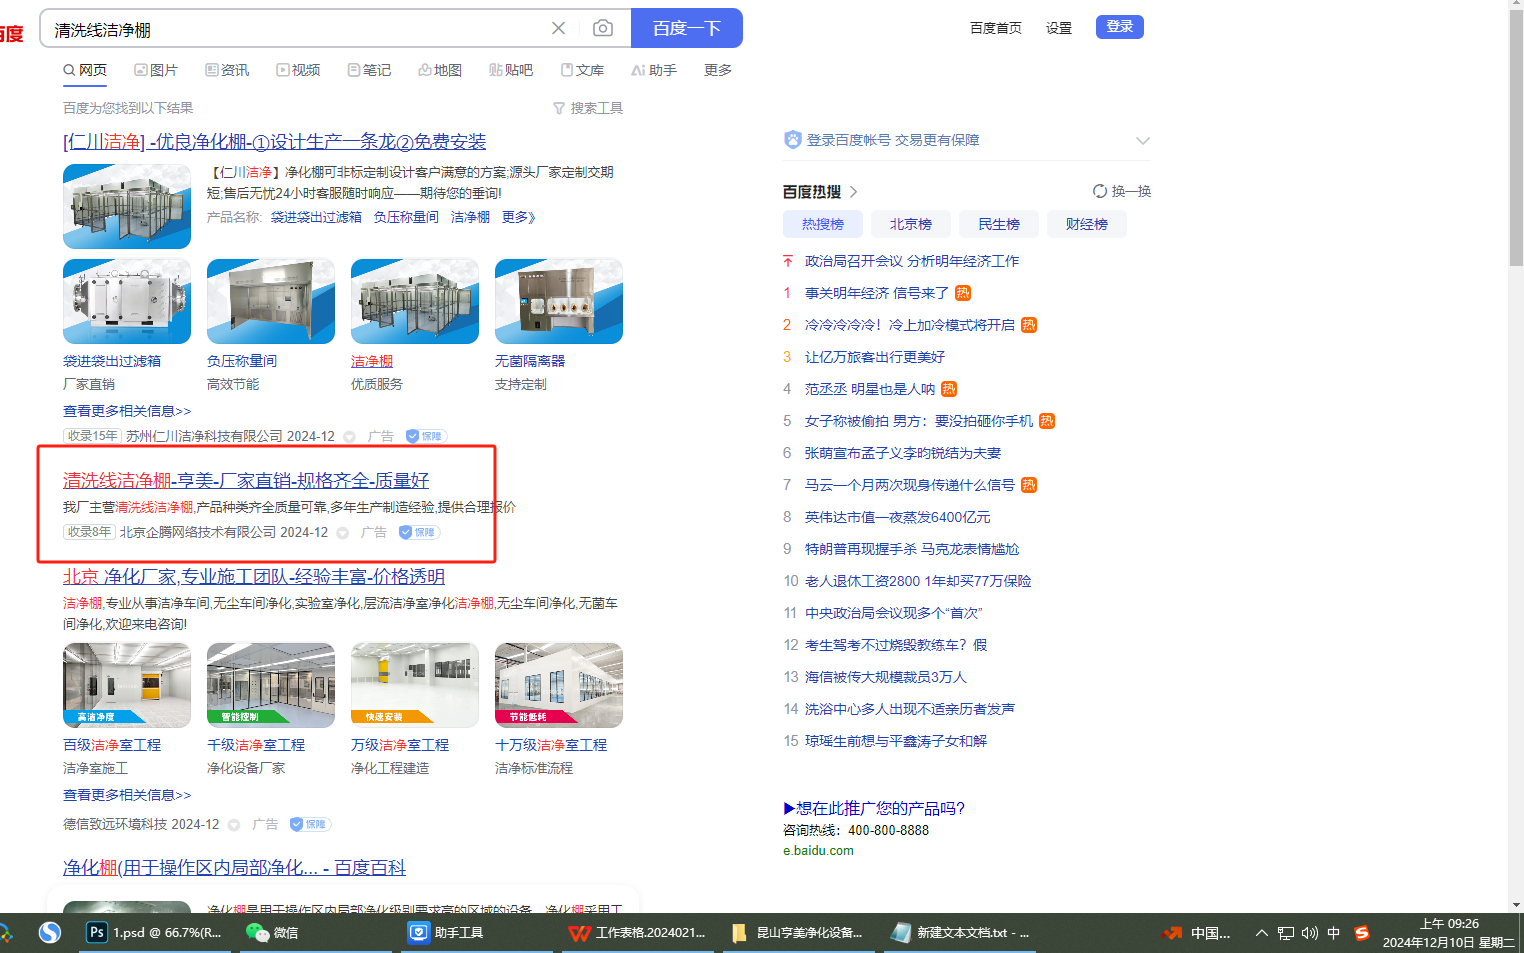This screenshot has width=1524, height=953.
Task: Expand 更多》 product names link
Action: click(x=519, y=217)
